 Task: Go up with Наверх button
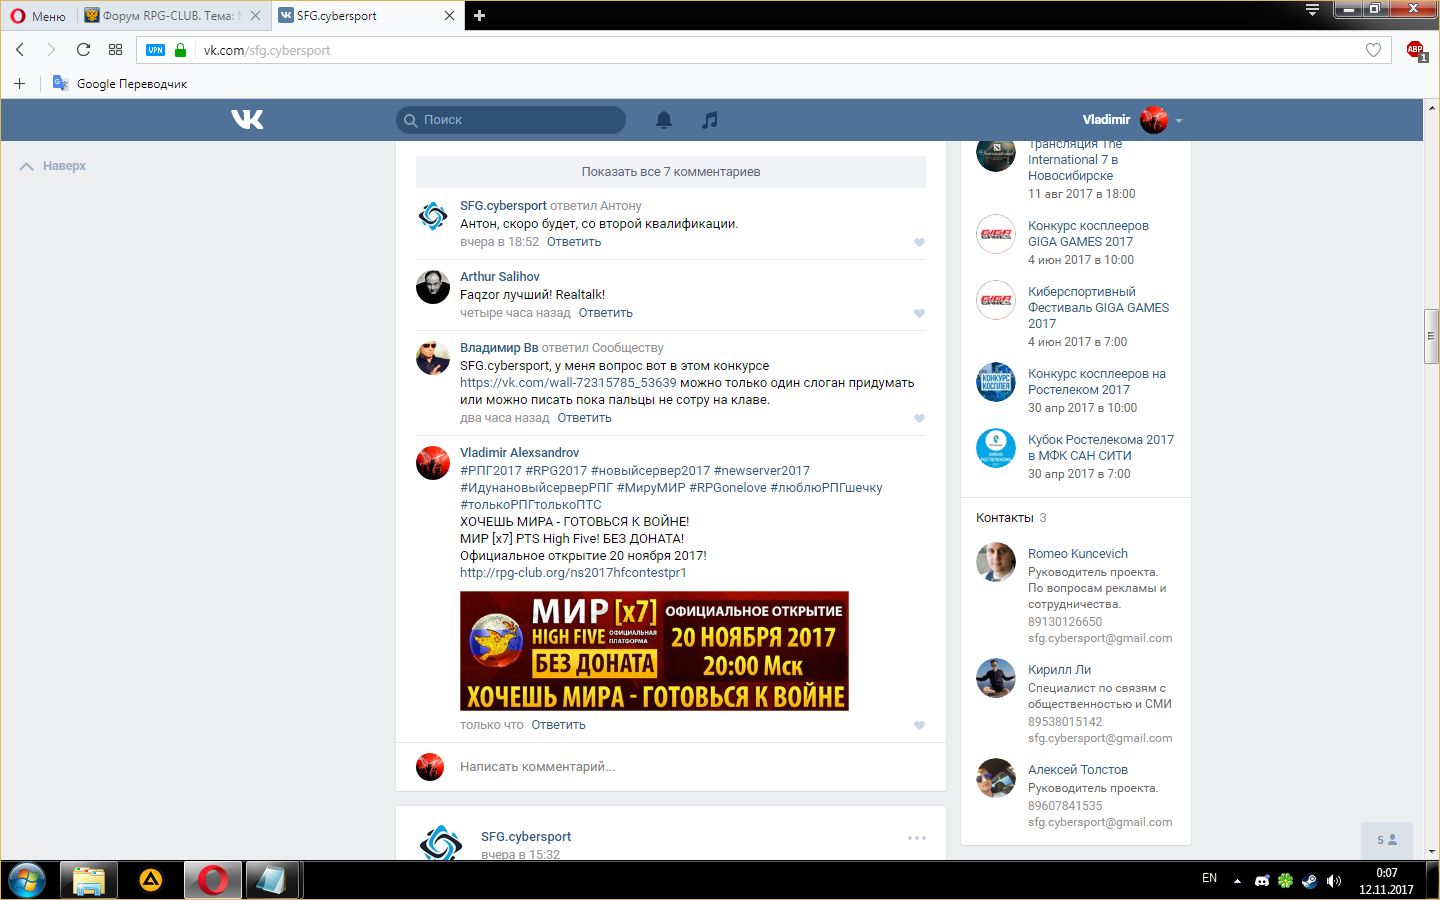pyautogui.click(x=53, y=166)
